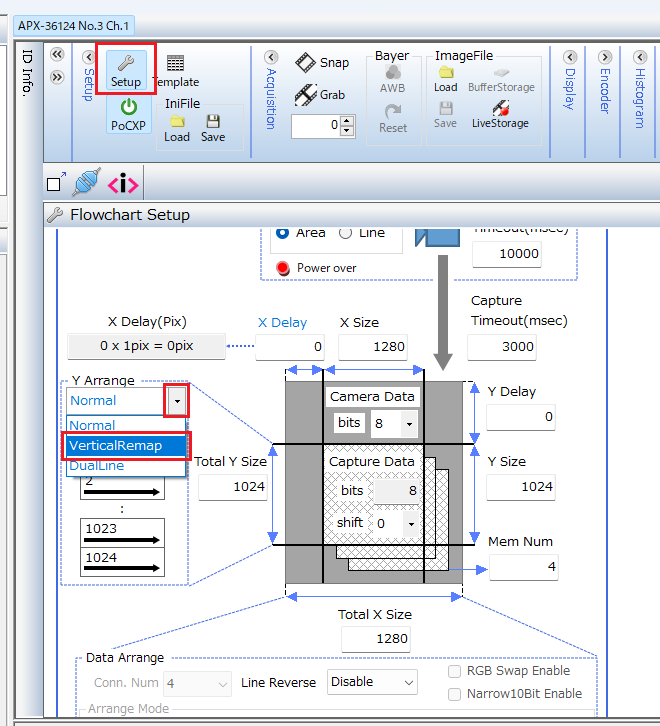This screenshot has width=660, height=726.
Task: Click the X Delay link label
Action: [x=282, y=323]
